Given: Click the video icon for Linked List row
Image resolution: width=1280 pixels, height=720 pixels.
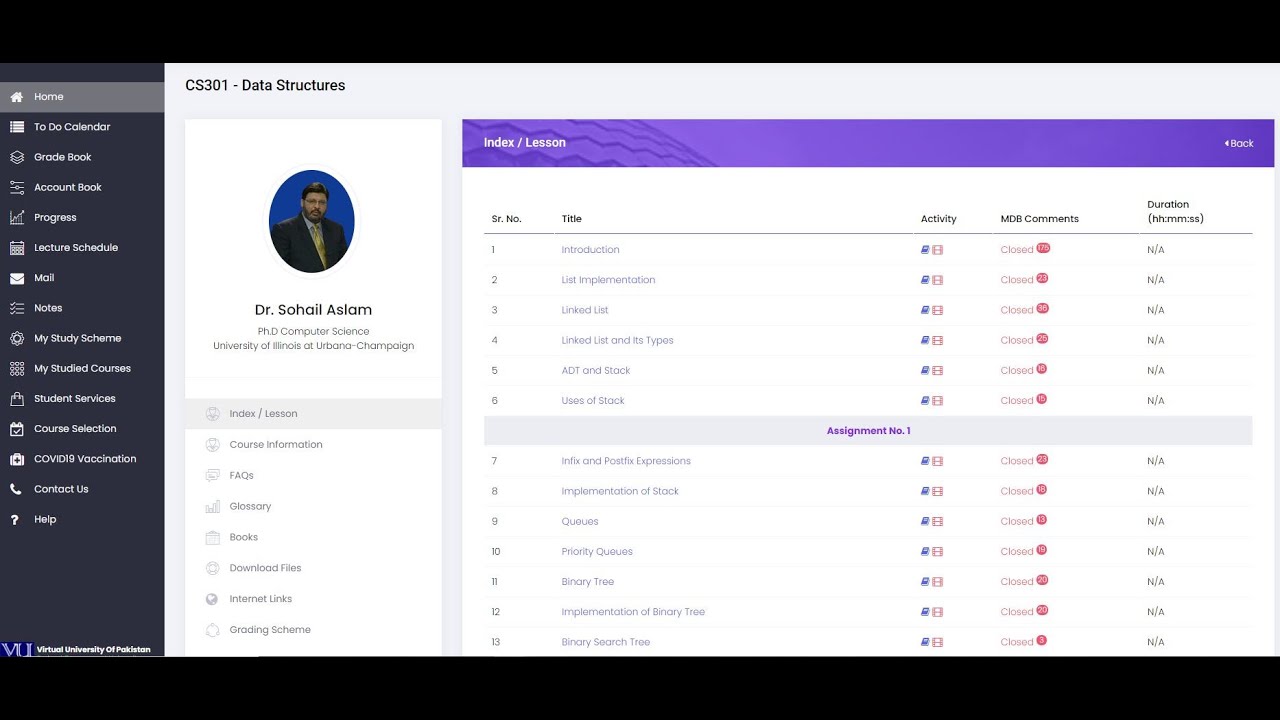Looking at the screenshot, I should point(938,310).
